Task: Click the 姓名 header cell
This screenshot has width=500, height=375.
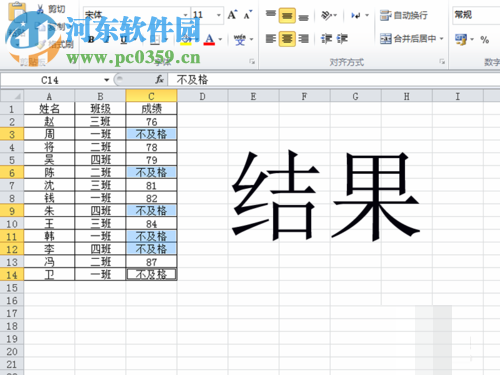Action: pyautogui.click(x=49, y=109)
